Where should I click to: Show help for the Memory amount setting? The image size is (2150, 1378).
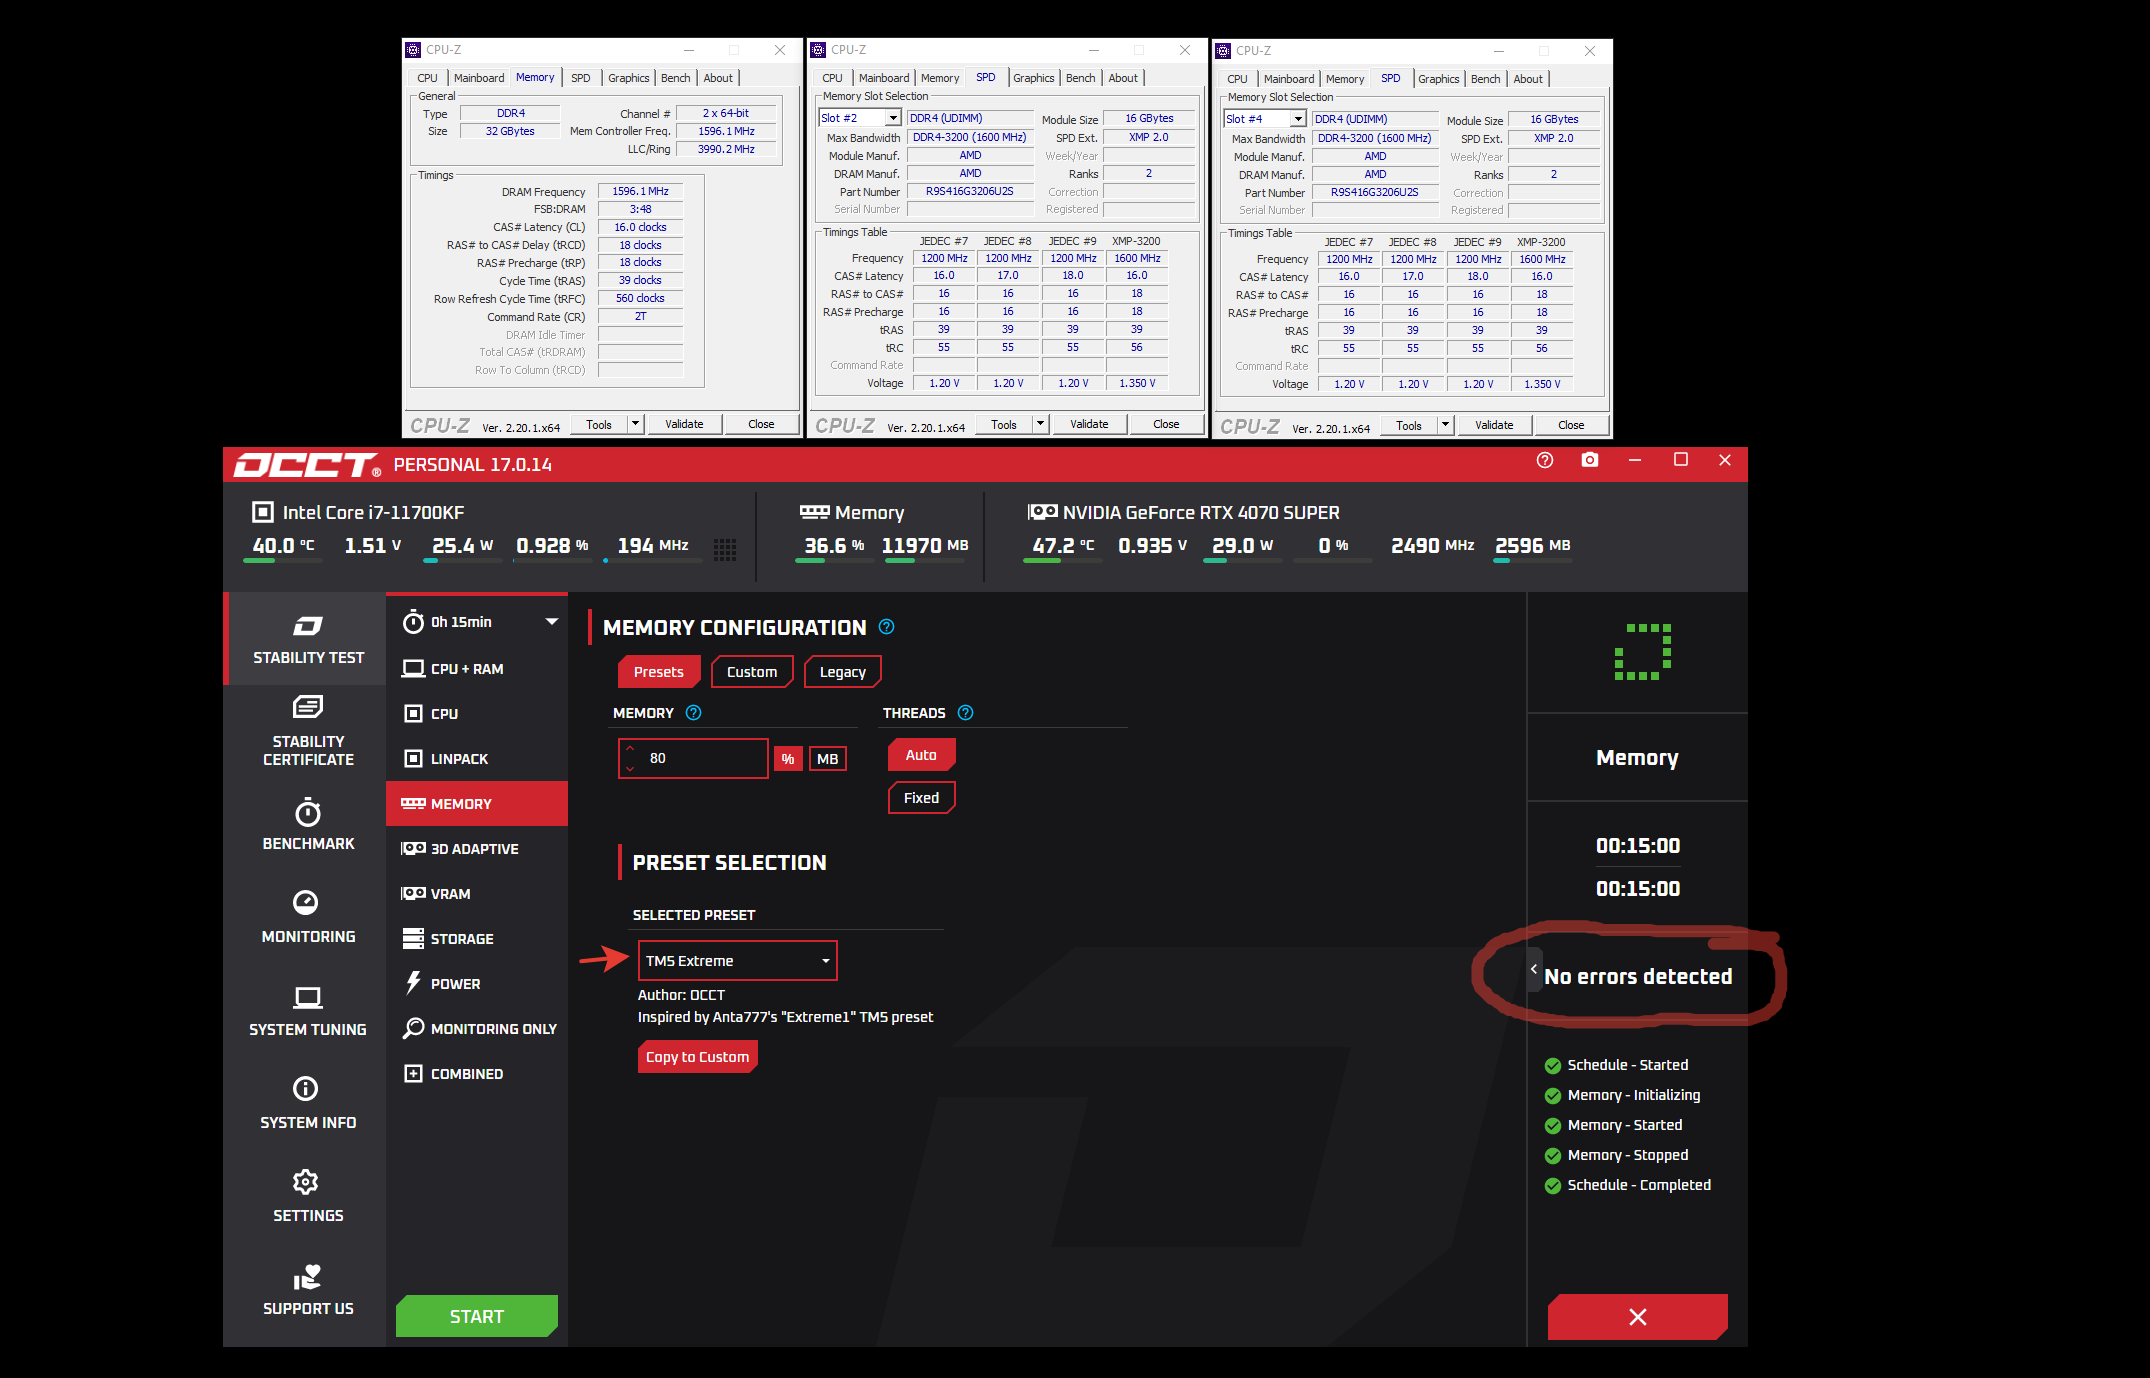click(693, 713)
